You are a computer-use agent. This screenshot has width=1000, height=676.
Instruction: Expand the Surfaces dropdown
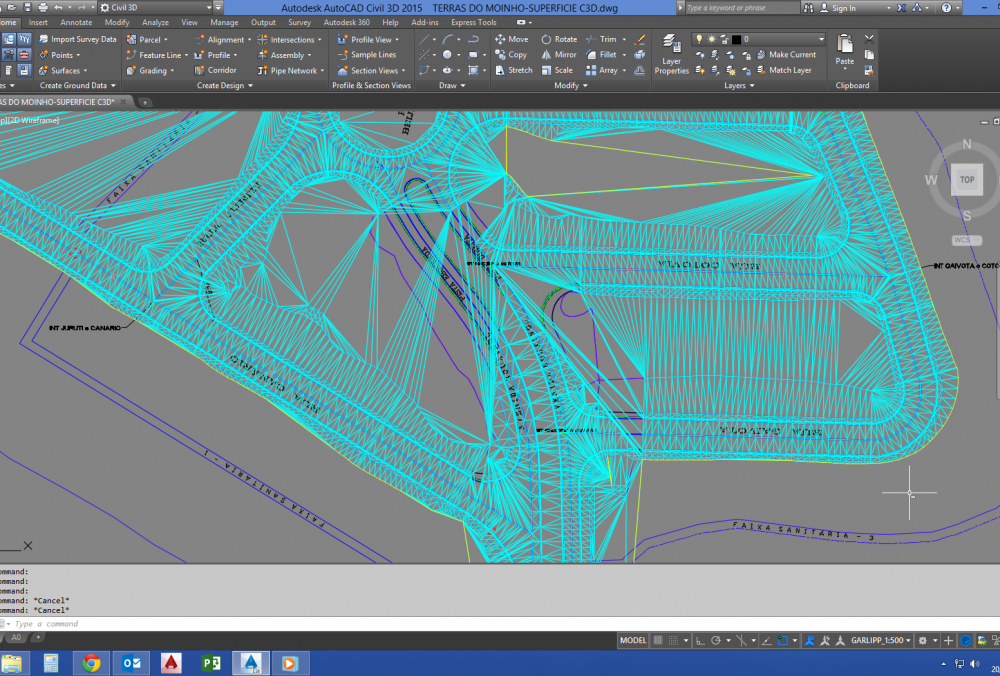[x=85, y=71]
